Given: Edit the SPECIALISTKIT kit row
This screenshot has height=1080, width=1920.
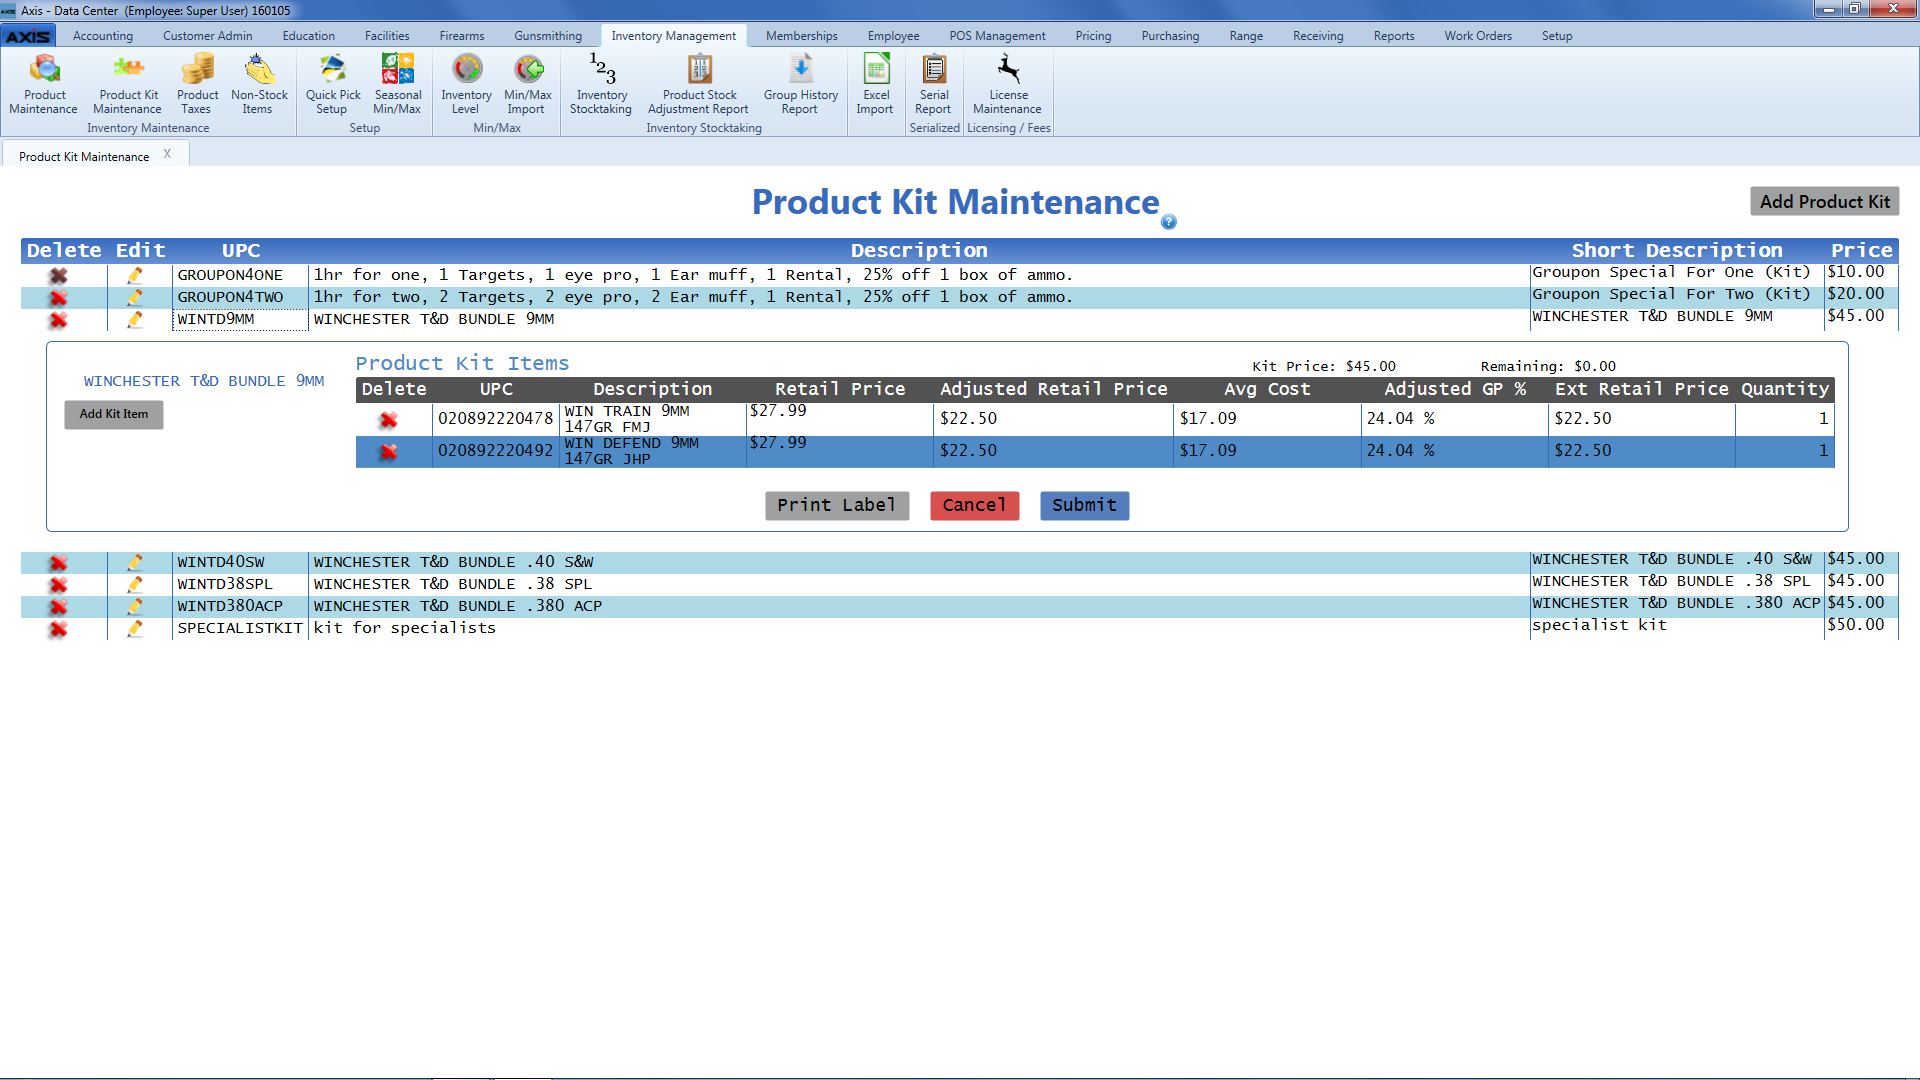Looking at the screenshot, I should pos(135,628).
